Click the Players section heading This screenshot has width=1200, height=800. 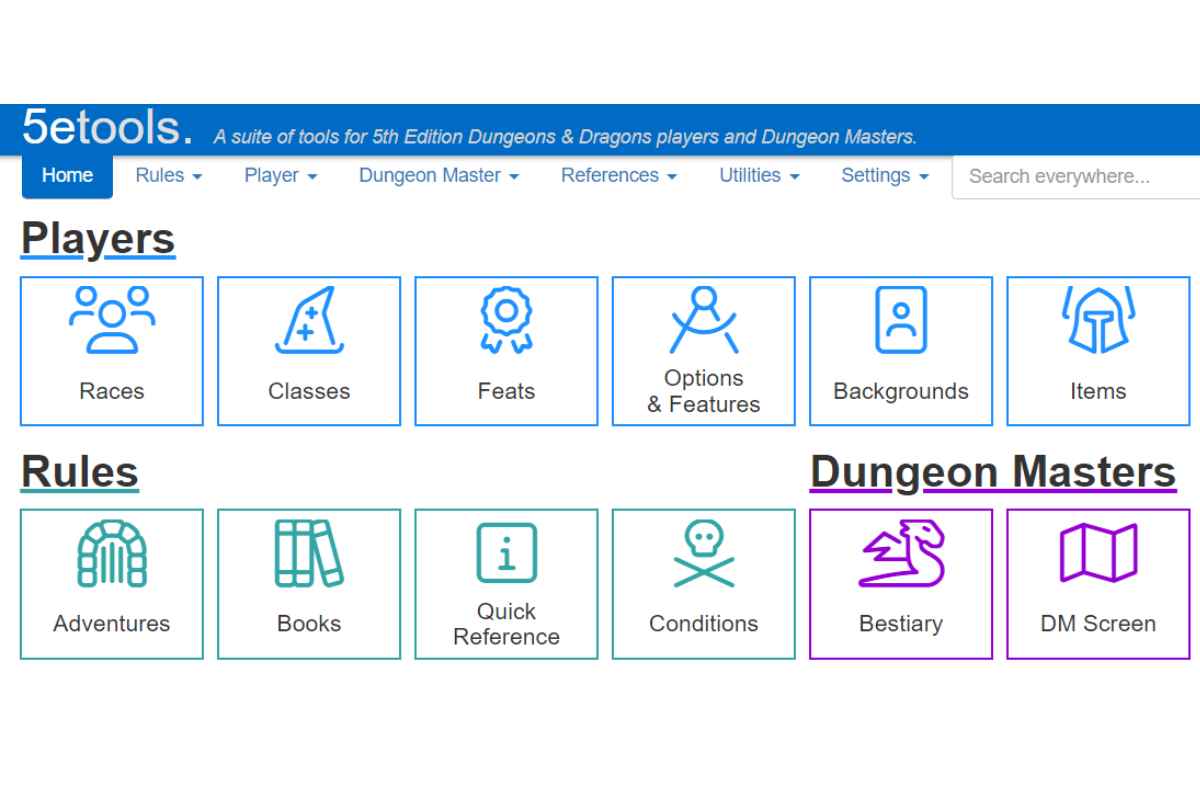98,240
